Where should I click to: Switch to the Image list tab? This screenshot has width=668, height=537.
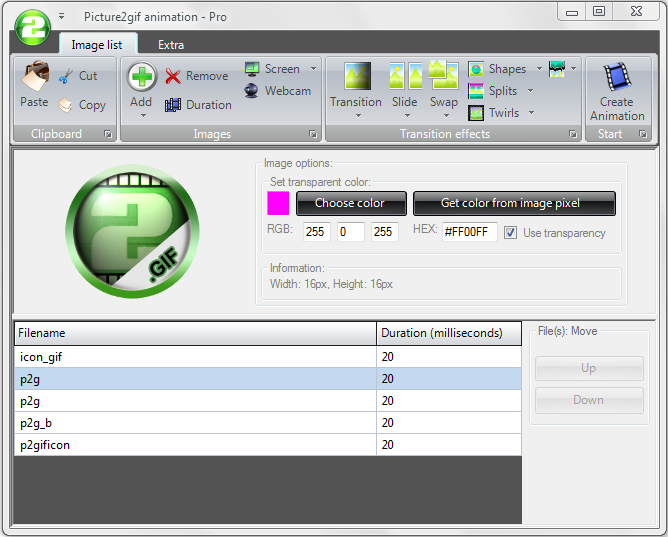pyautogui.click(x=97, y=44)
